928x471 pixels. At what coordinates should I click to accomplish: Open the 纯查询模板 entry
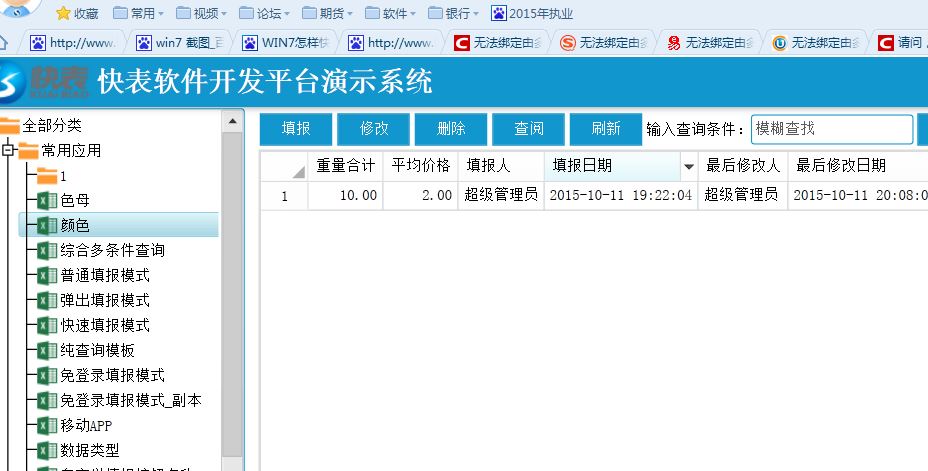pyautogui.click(x=98, y=351)
